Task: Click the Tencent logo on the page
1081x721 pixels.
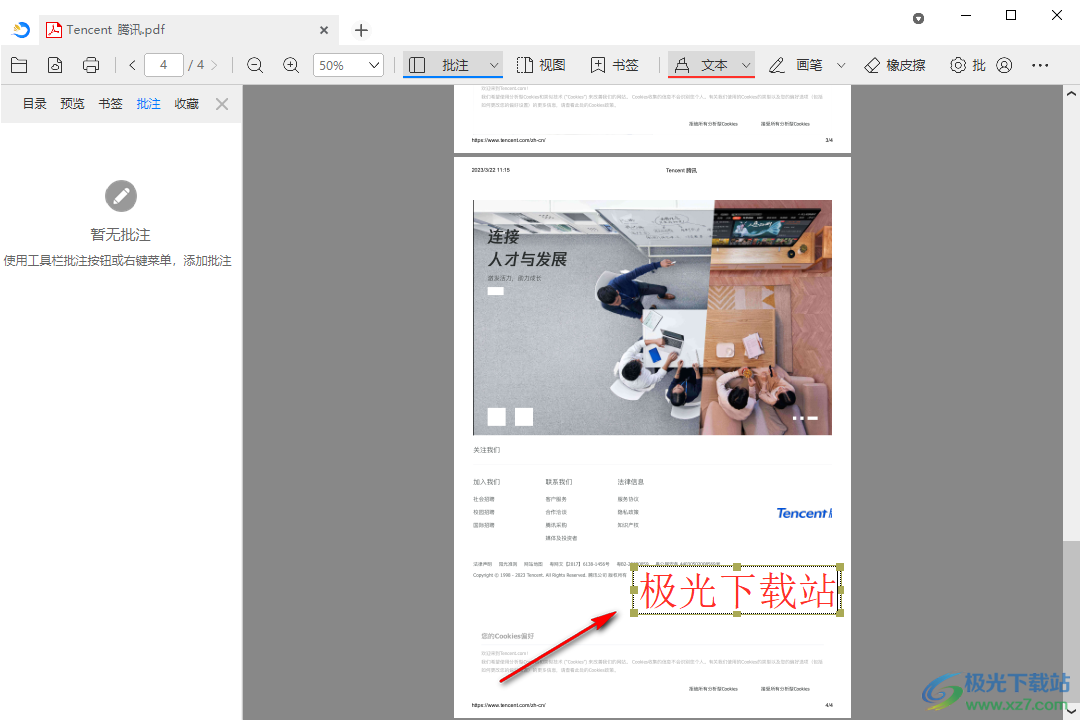Action: (804, 514)
